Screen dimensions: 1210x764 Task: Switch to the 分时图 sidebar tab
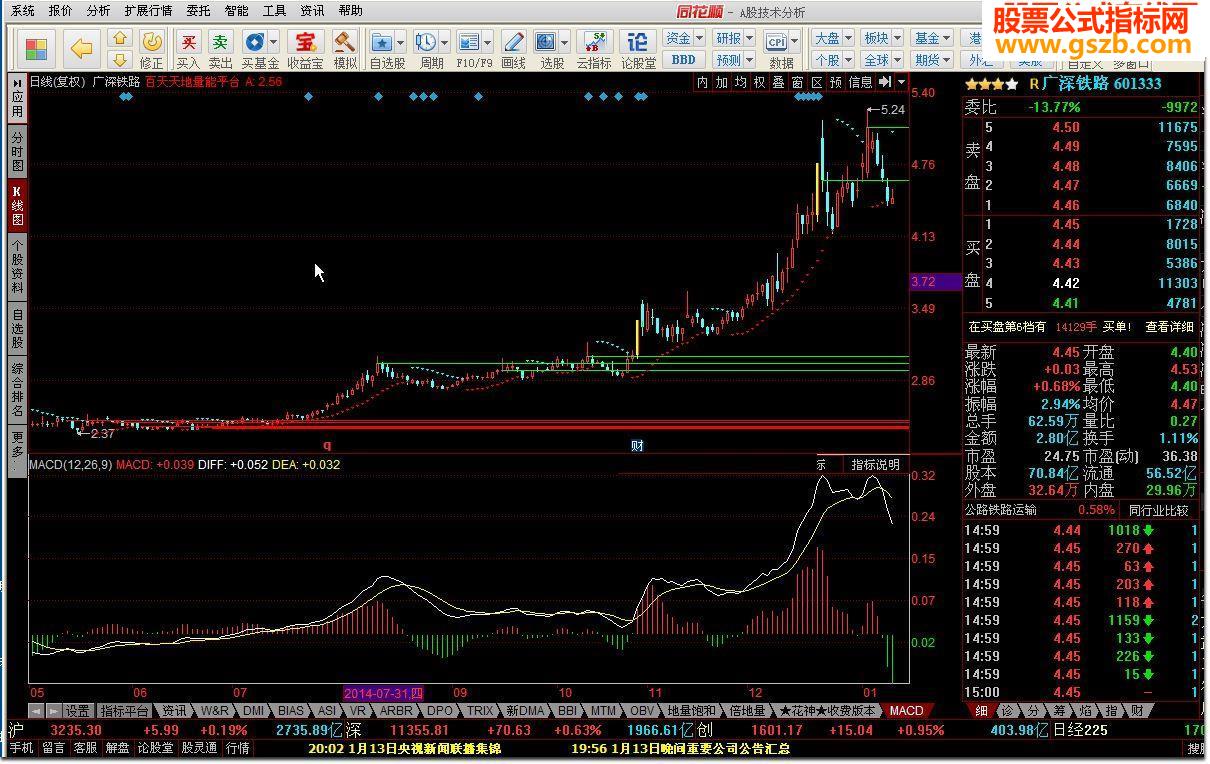point(18,151)
